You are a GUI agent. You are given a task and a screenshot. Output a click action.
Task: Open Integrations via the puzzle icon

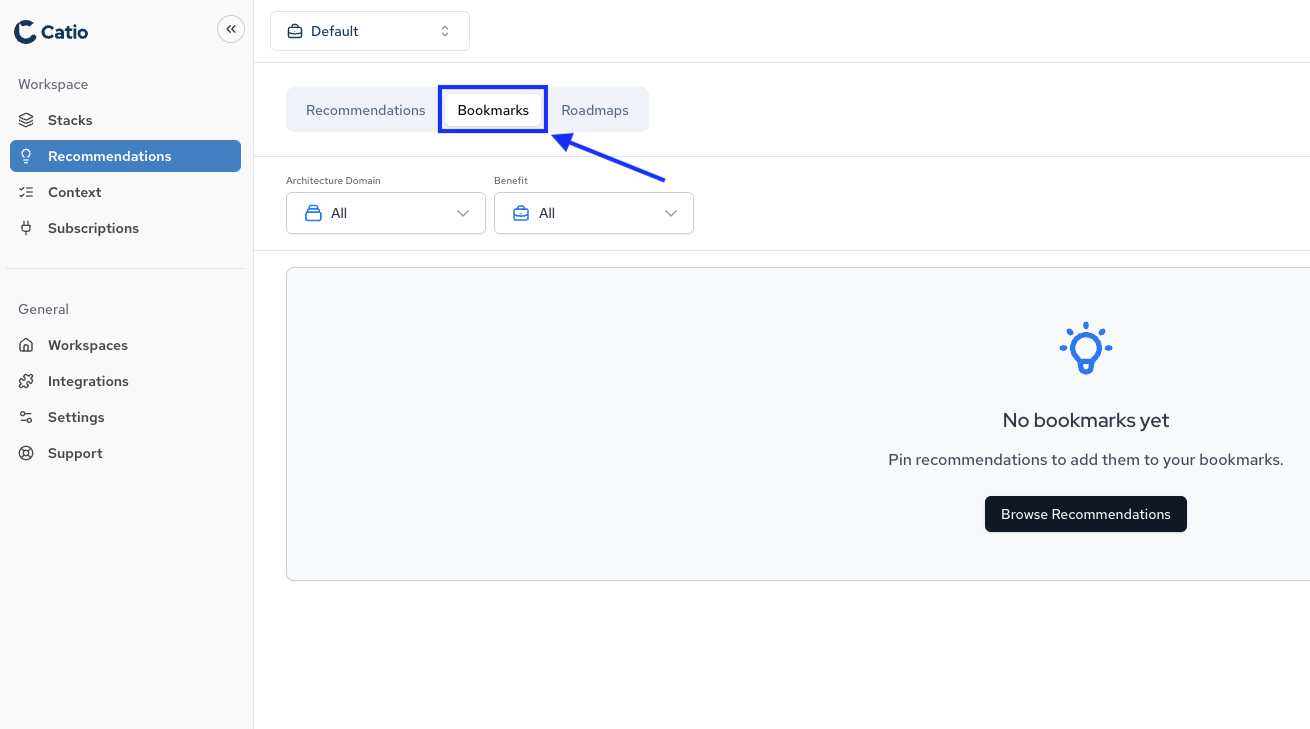tap(26, 381)
